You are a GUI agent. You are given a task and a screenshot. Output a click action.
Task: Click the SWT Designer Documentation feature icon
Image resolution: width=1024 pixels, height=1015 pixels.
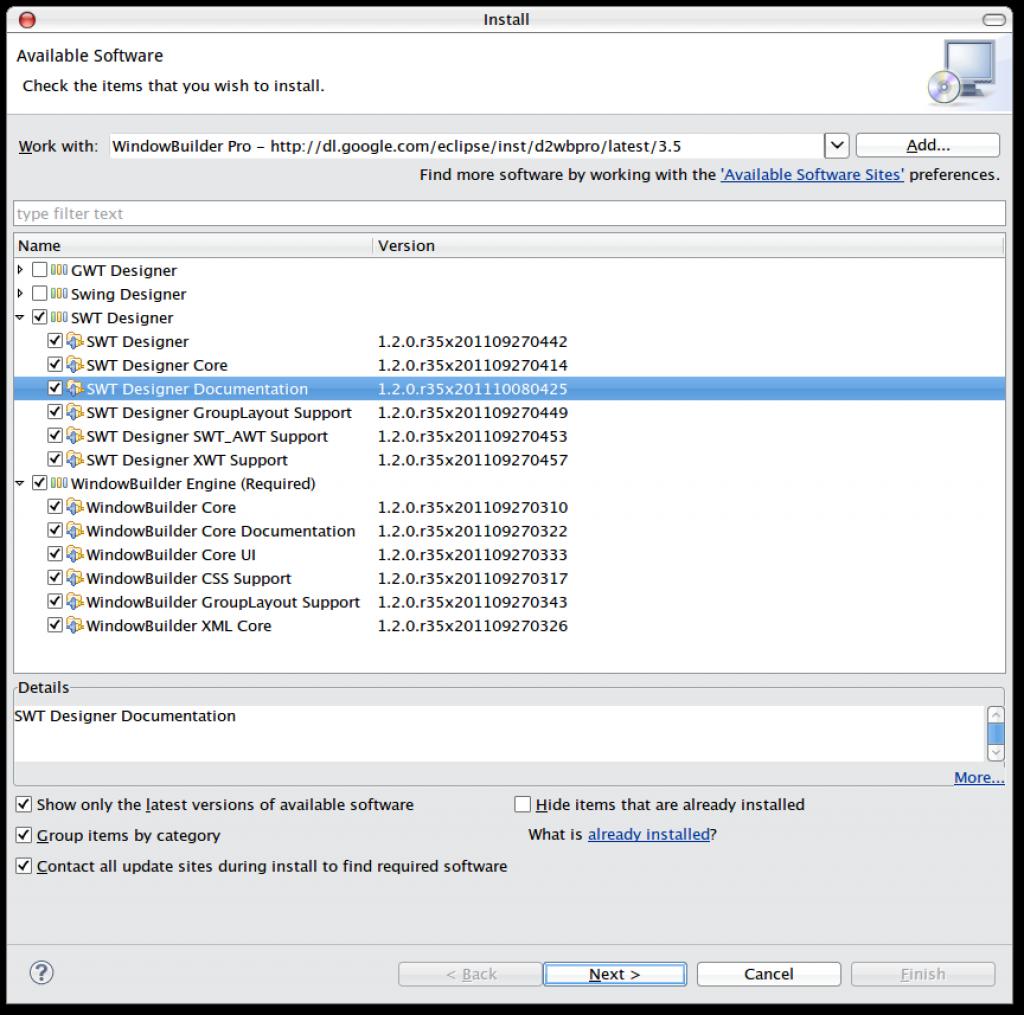tap(75, 388)
